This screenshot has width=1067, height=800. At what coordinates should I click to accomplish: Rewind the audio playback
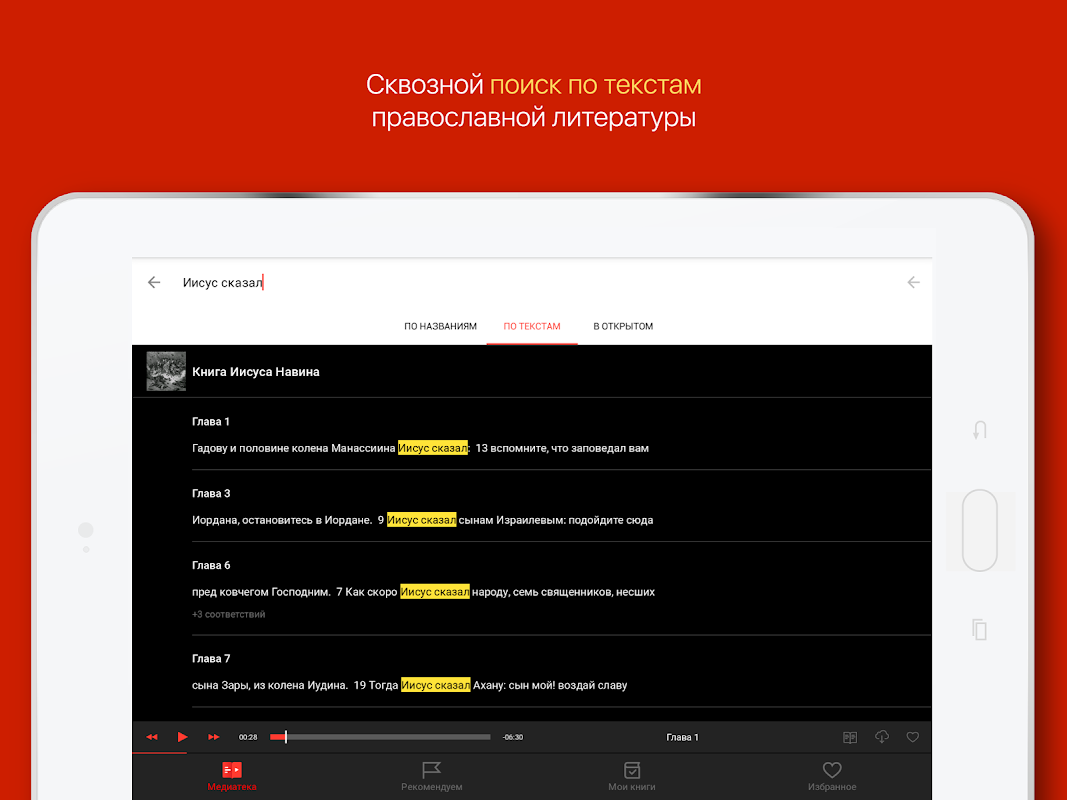(152, 737)
